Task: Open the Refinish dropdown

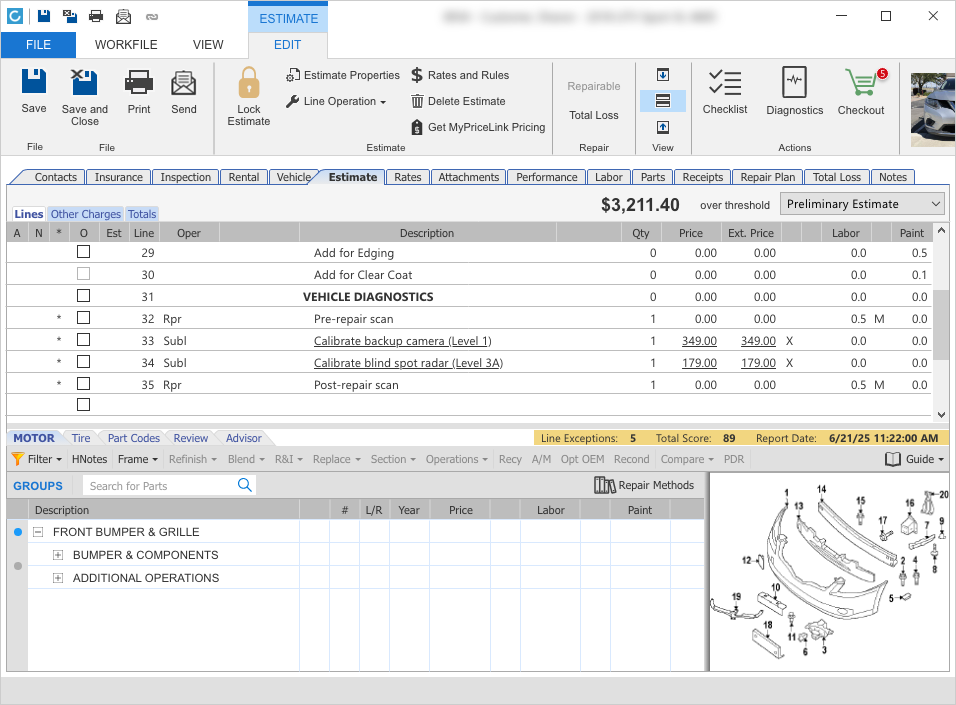Action: (x=193, y=459)
